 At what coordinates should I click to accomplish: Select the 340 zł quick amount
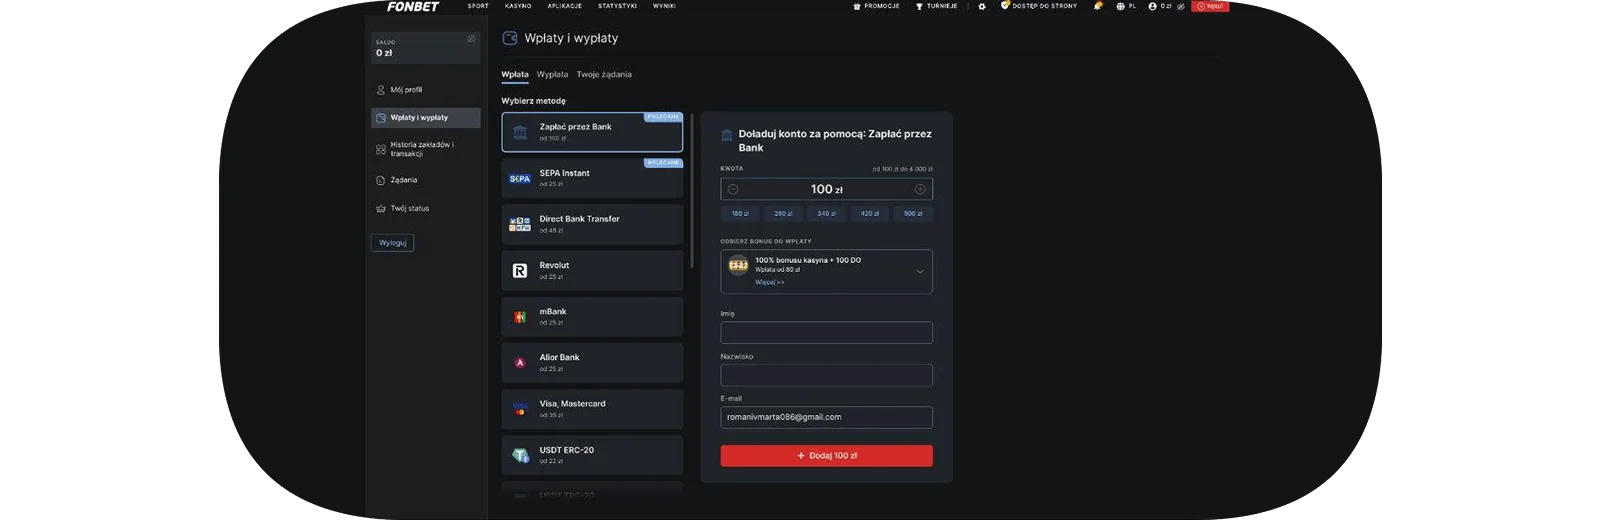coord(826,213)
